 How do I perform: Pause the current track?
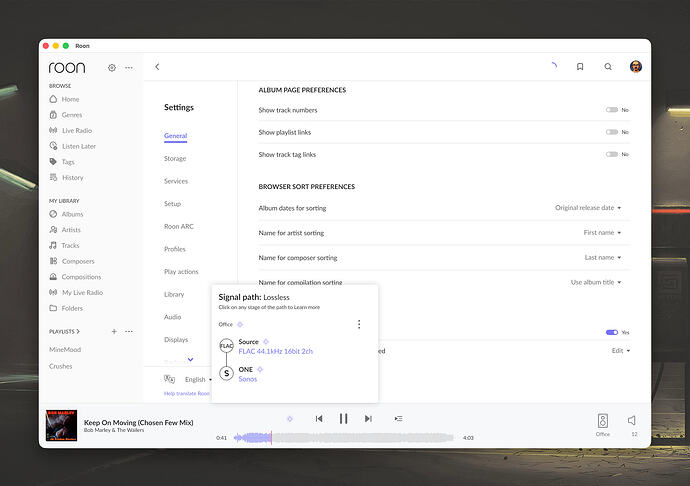pyautogui.click(x=343, y=419)
